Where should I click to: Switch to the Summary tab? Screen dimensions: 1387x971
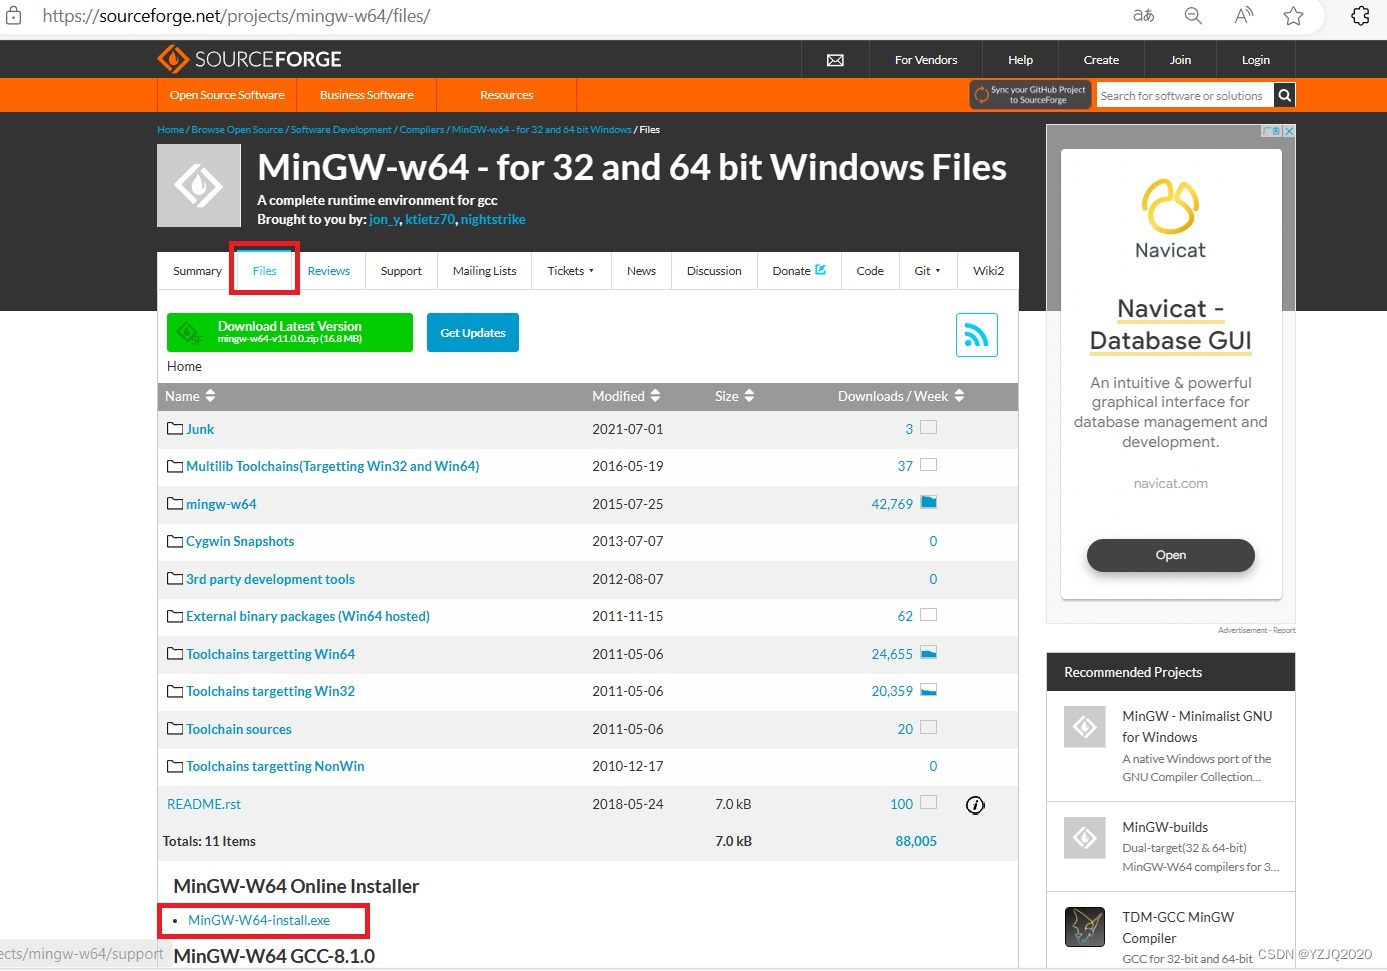pyautogui.click(x=196, y=270)
